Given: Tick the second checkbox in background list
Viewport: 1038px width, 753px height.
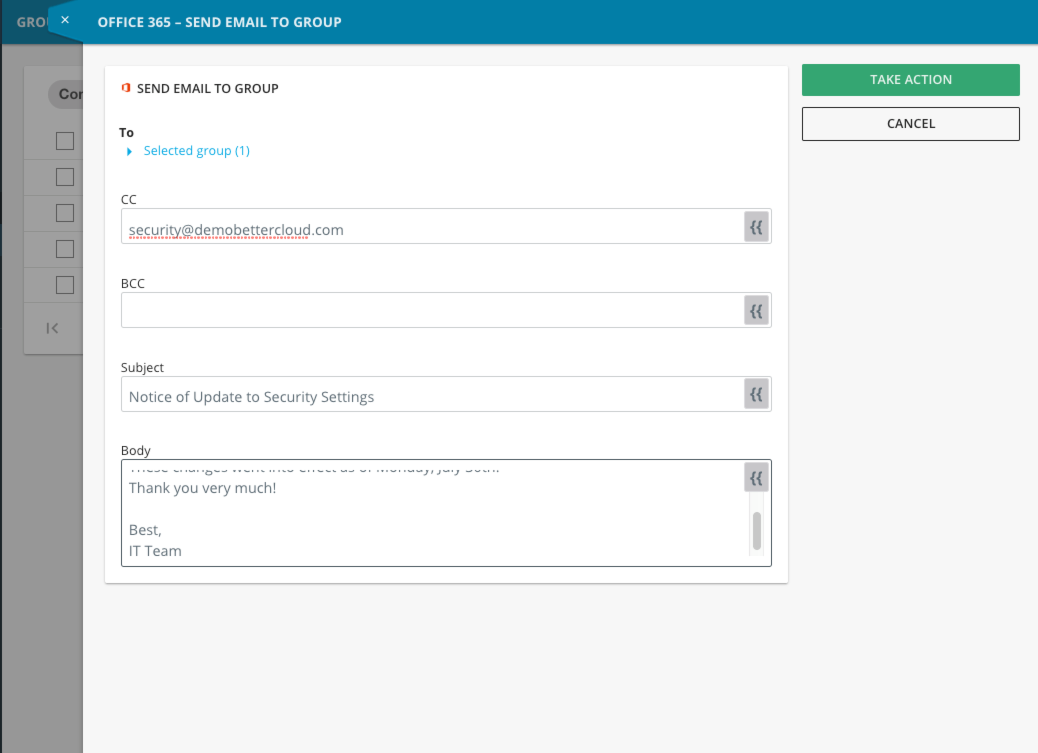Looking at the screenshot, I should [x=65, y=177].
